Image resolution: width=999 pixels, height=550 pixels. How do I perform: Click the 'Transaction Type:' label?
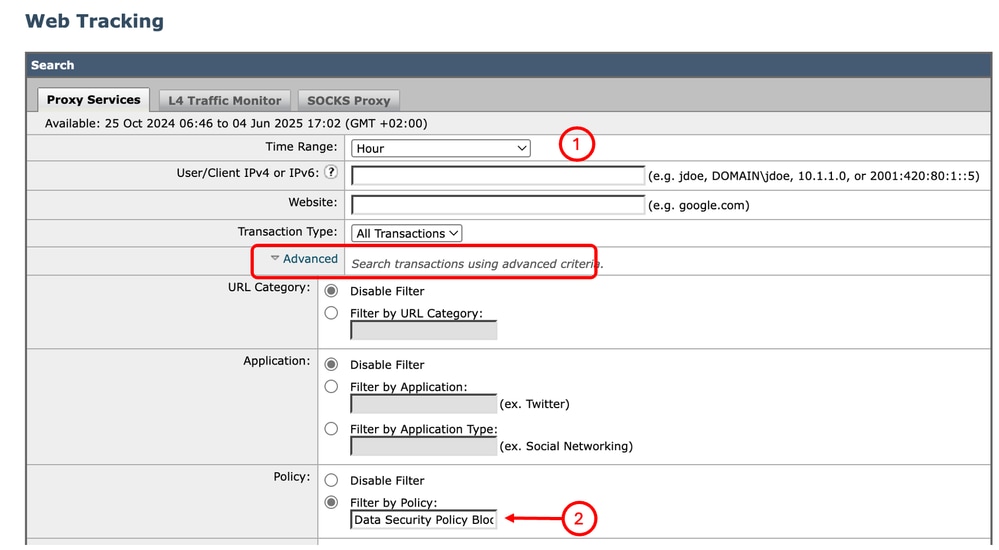[287, 231]
